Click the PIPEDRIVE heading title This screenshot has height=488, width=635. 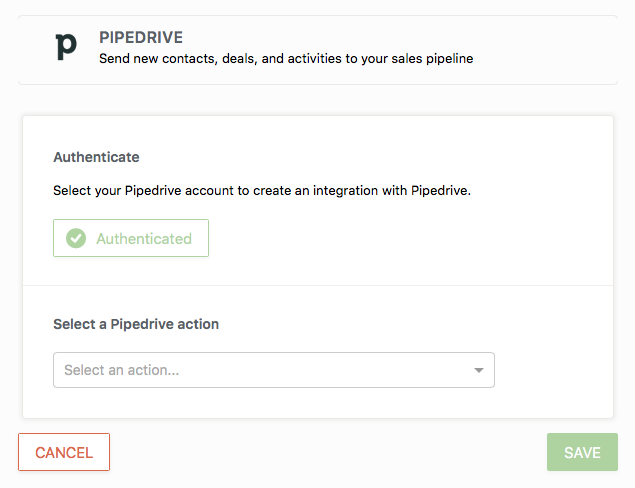coord(141,37)
